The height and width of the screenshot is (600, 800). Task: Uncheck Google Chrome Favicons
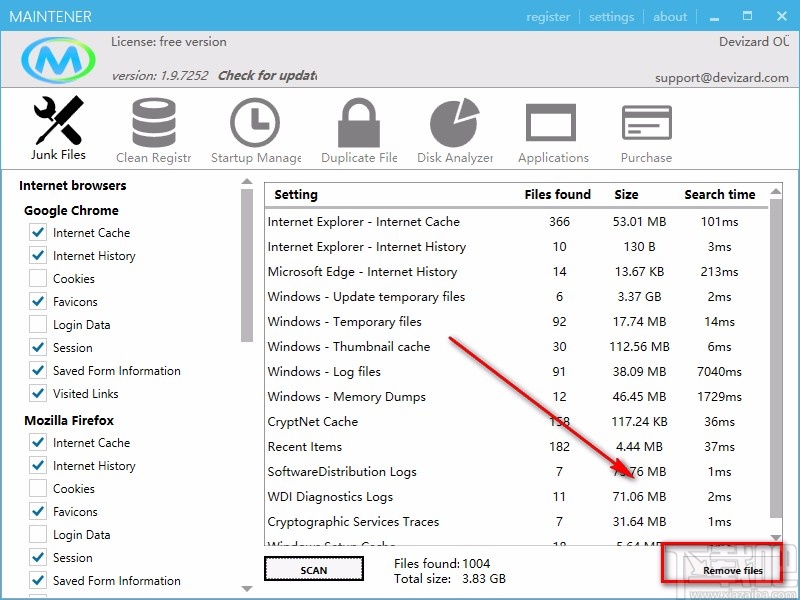[38, 302]
